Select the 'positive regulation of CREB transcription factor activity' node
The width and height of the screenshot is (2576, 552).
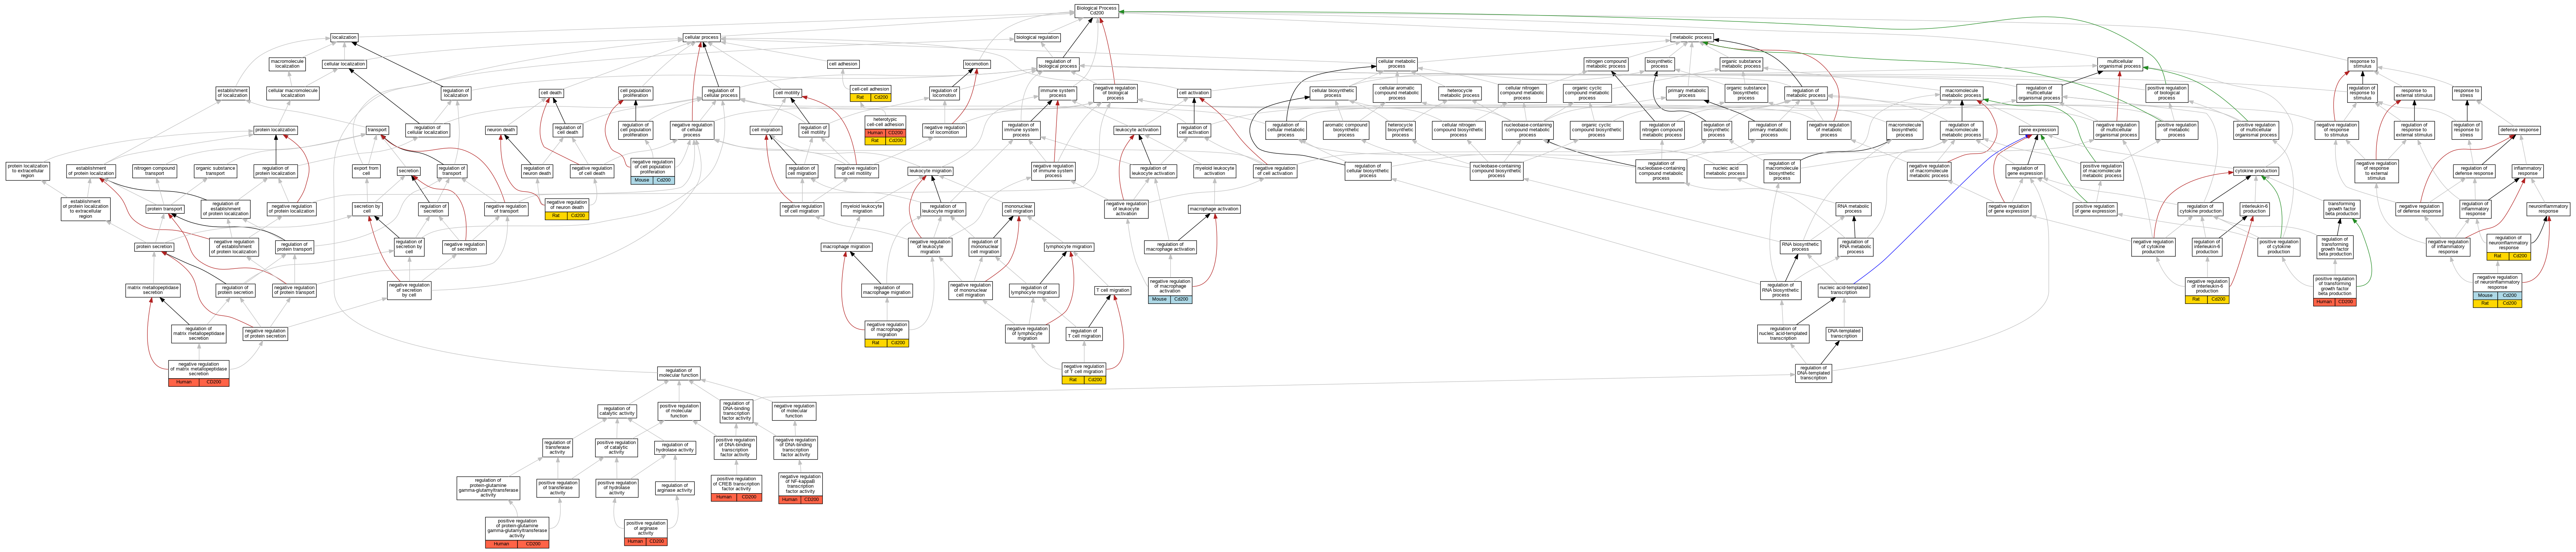[736, 484]
